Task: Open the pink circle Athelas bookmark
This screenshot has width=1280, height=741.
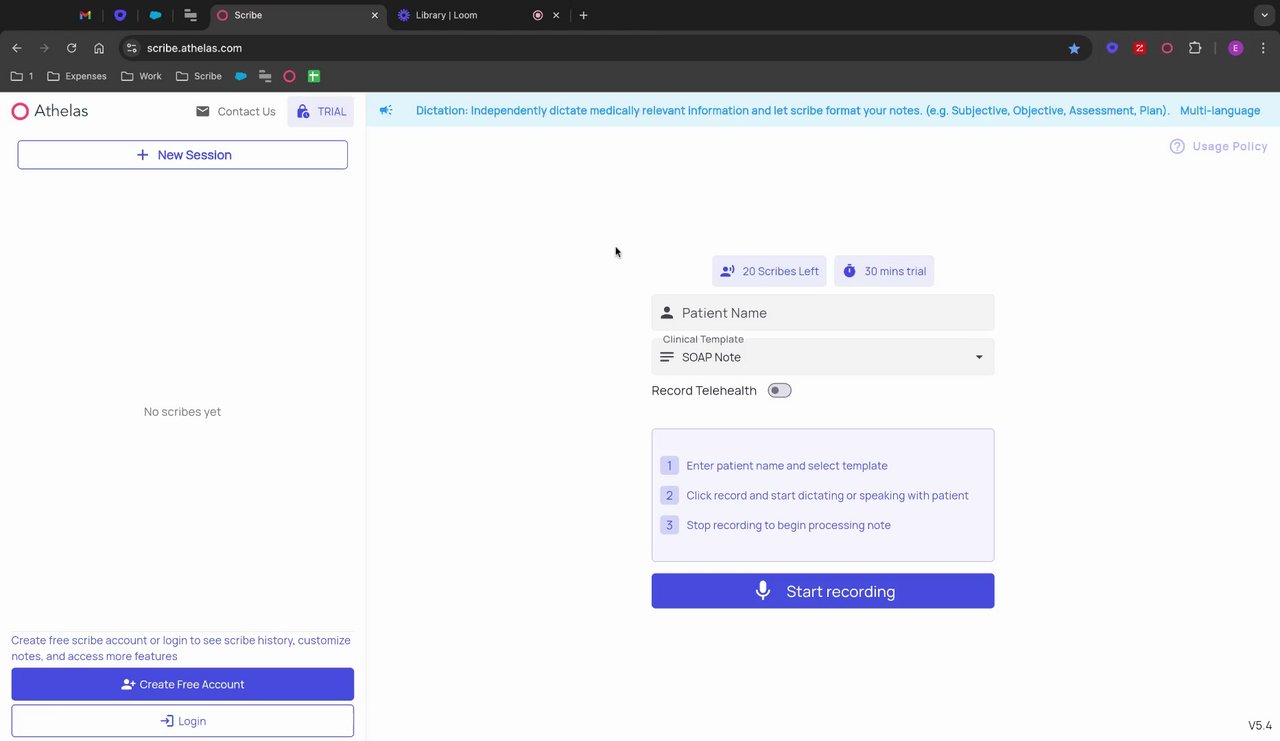Action: [289, 76]
